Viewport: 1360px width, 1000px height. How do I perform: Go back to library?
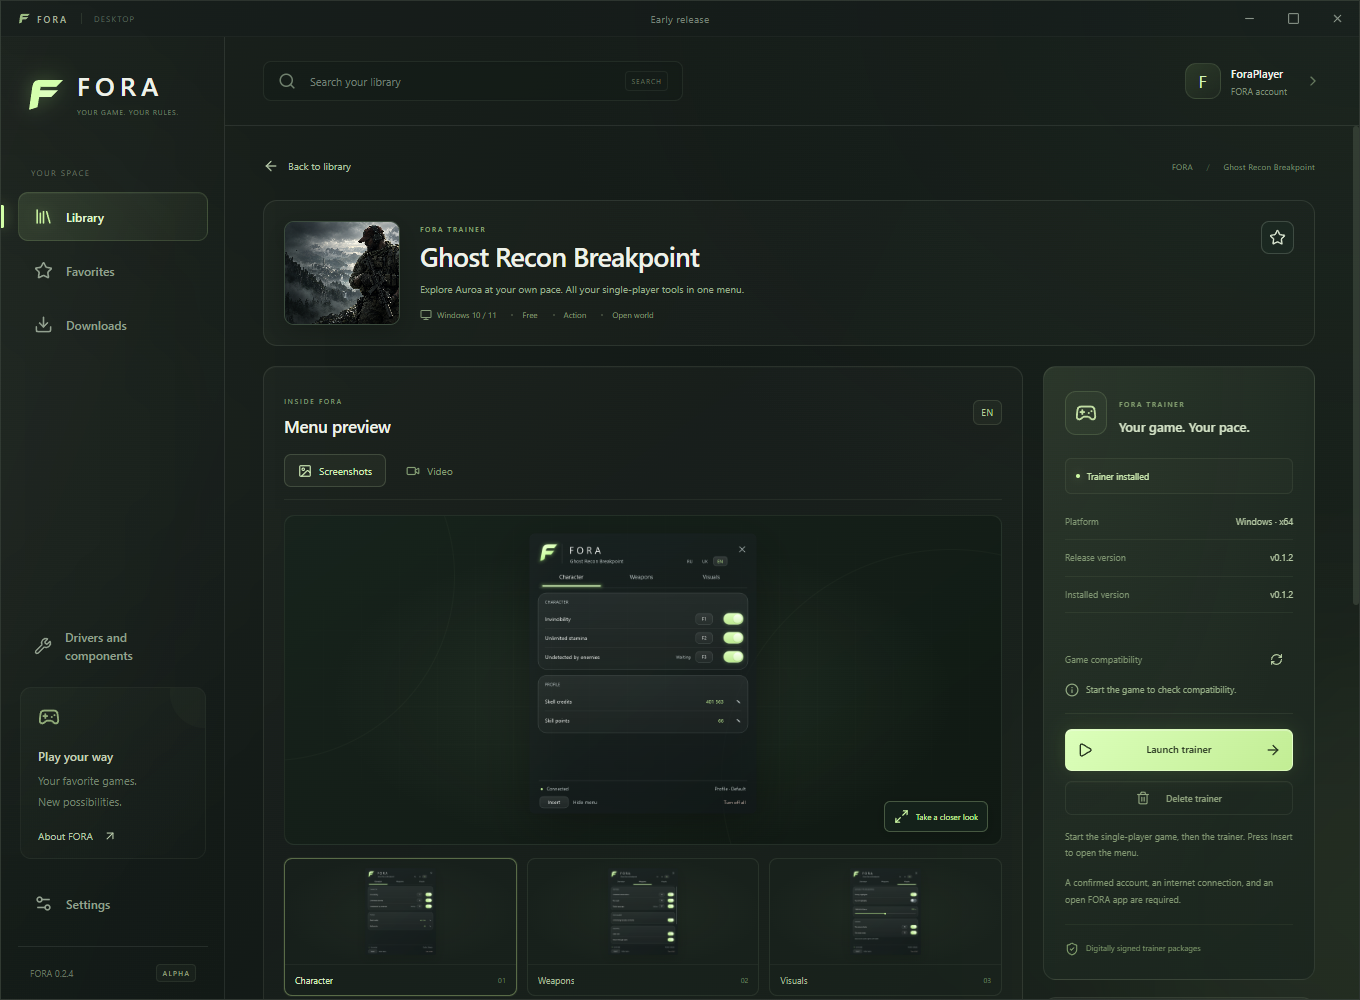pyautogui.click(x=308, y=166)
